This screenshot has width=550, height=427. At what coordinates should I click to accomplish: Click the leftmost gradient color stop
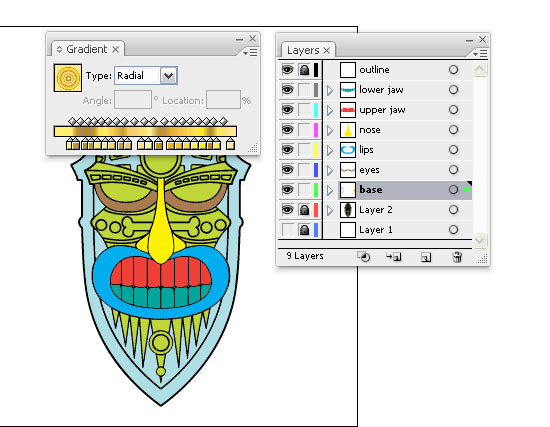[69, 144]
